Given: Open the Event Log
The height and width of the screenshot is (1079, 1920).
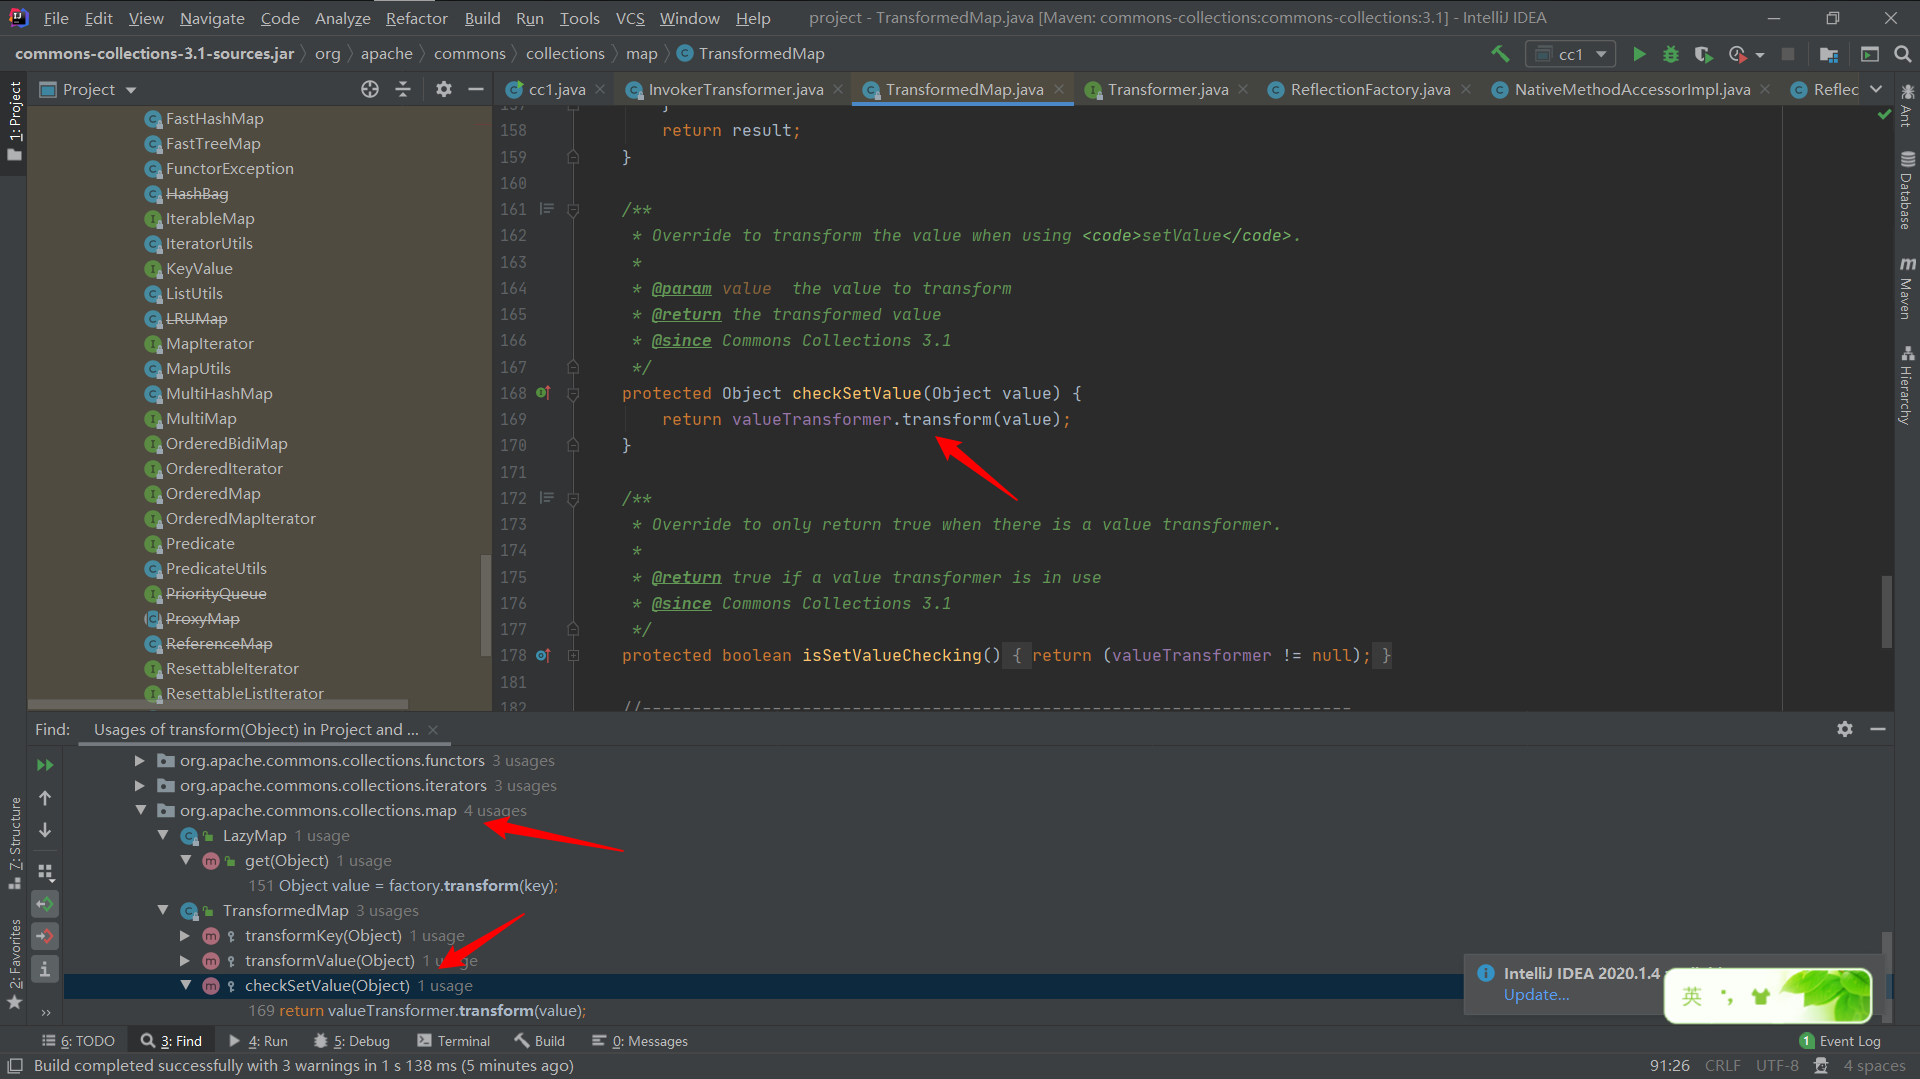Looking at the screenshot, I should pos(1840,1041).
